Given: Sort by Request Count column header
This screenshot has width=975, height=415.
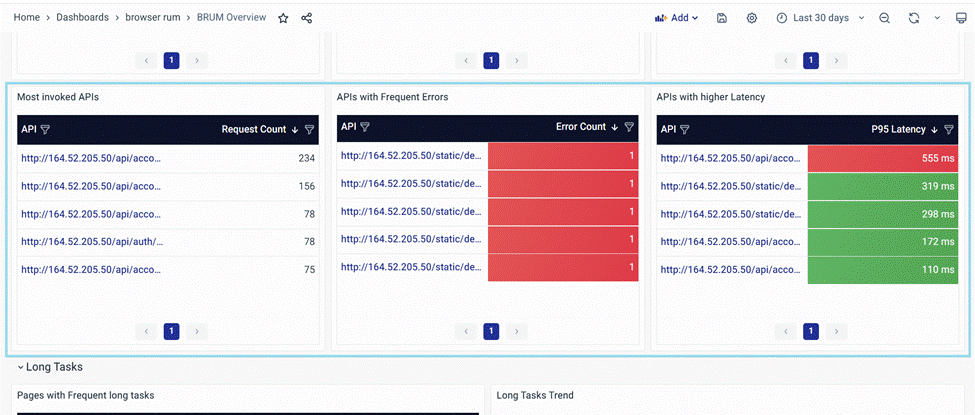Looking at the screenshot, I should [x=253, y=130].
